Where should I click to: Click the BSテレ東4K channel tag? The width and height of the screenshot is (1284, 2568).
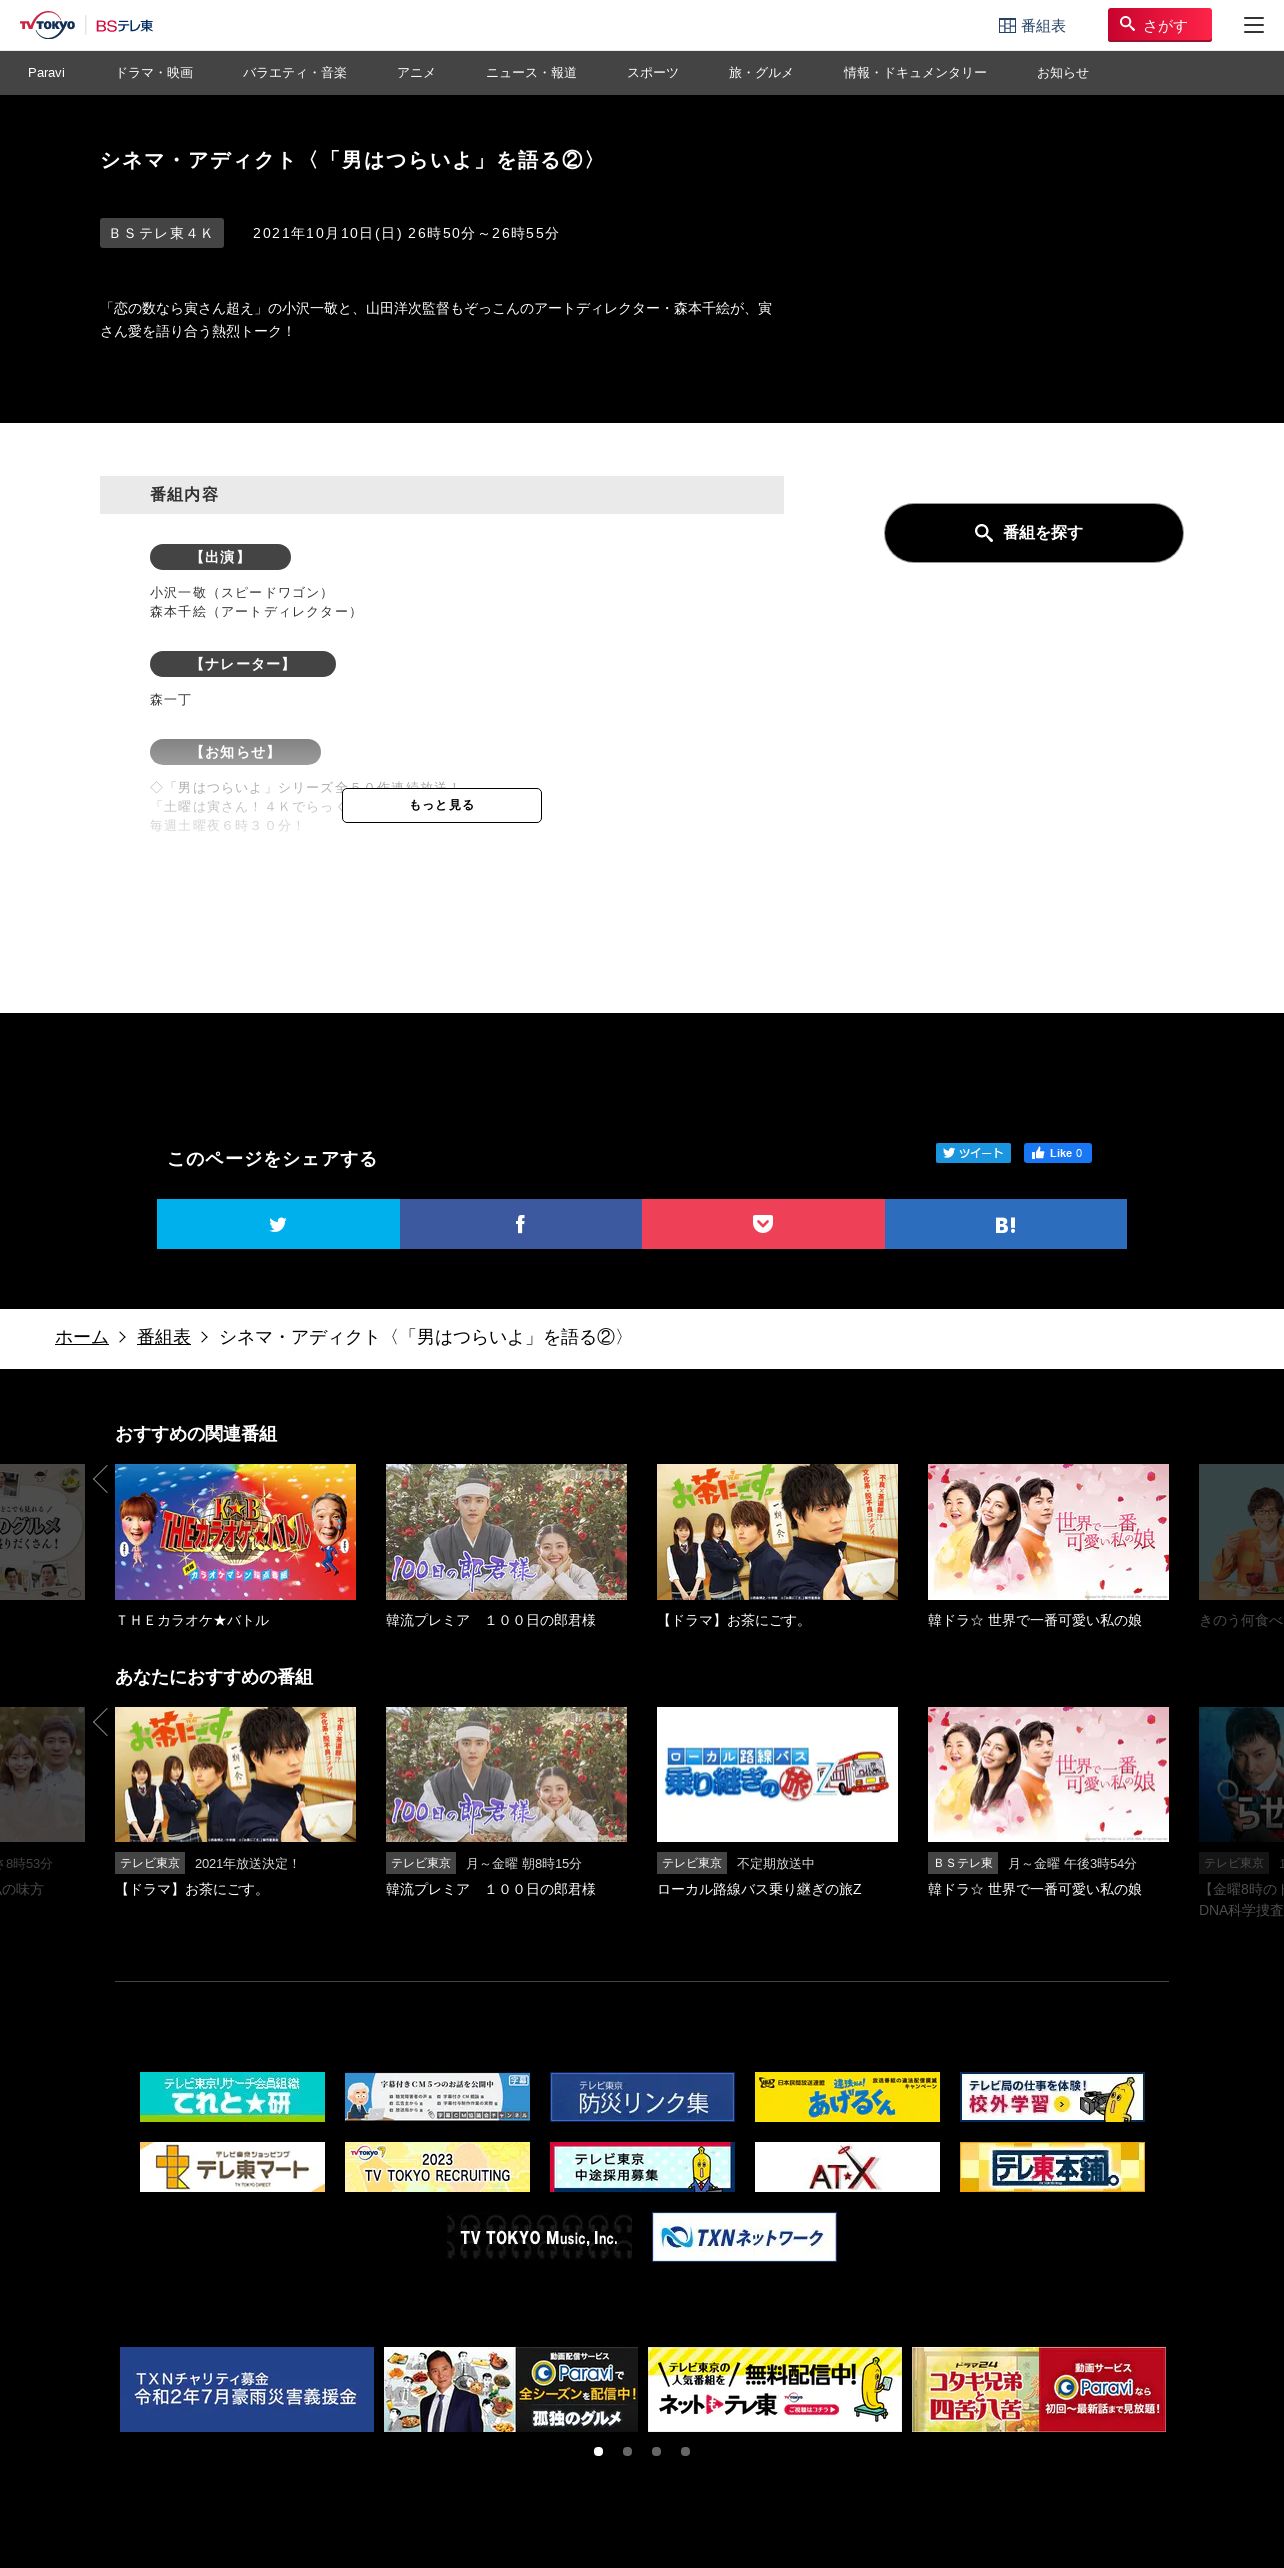pyautogui.click(x=162, y=233)
